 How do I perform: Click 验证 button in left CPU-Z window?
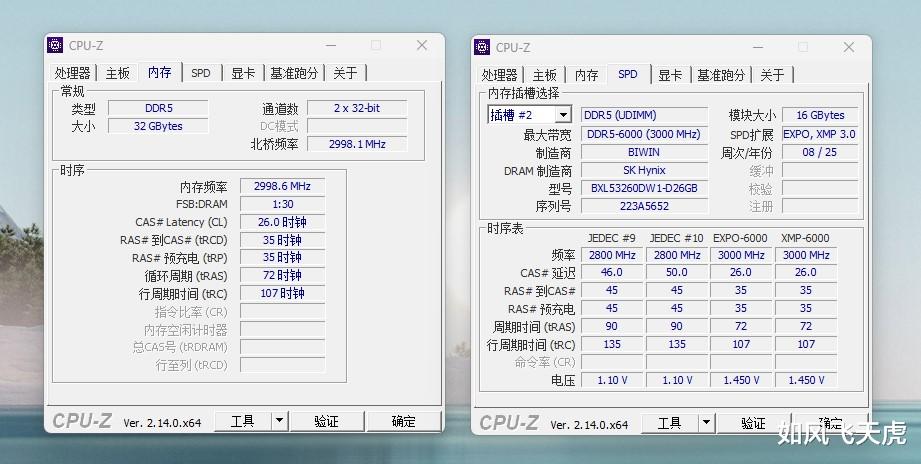[327, 421]
